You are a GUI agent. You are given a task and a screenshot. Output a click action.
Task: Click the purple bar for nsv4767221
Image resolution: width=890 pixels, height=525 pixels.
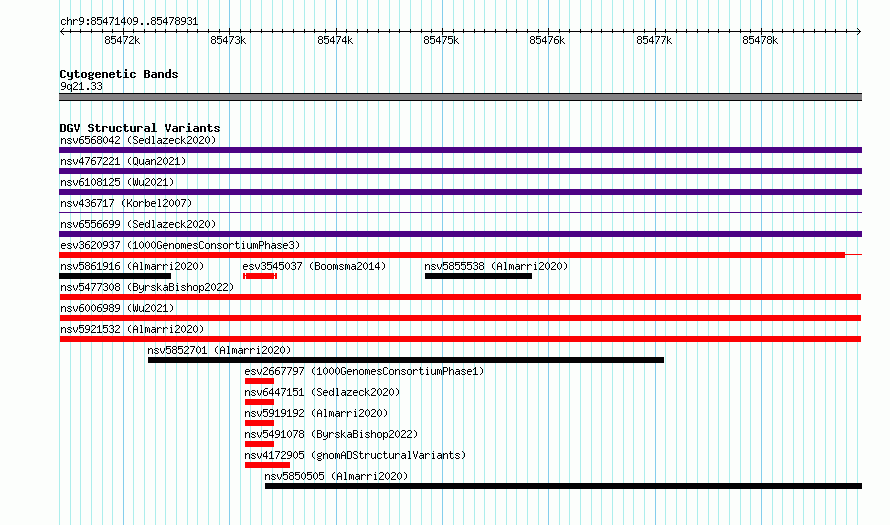pos(460,171)
